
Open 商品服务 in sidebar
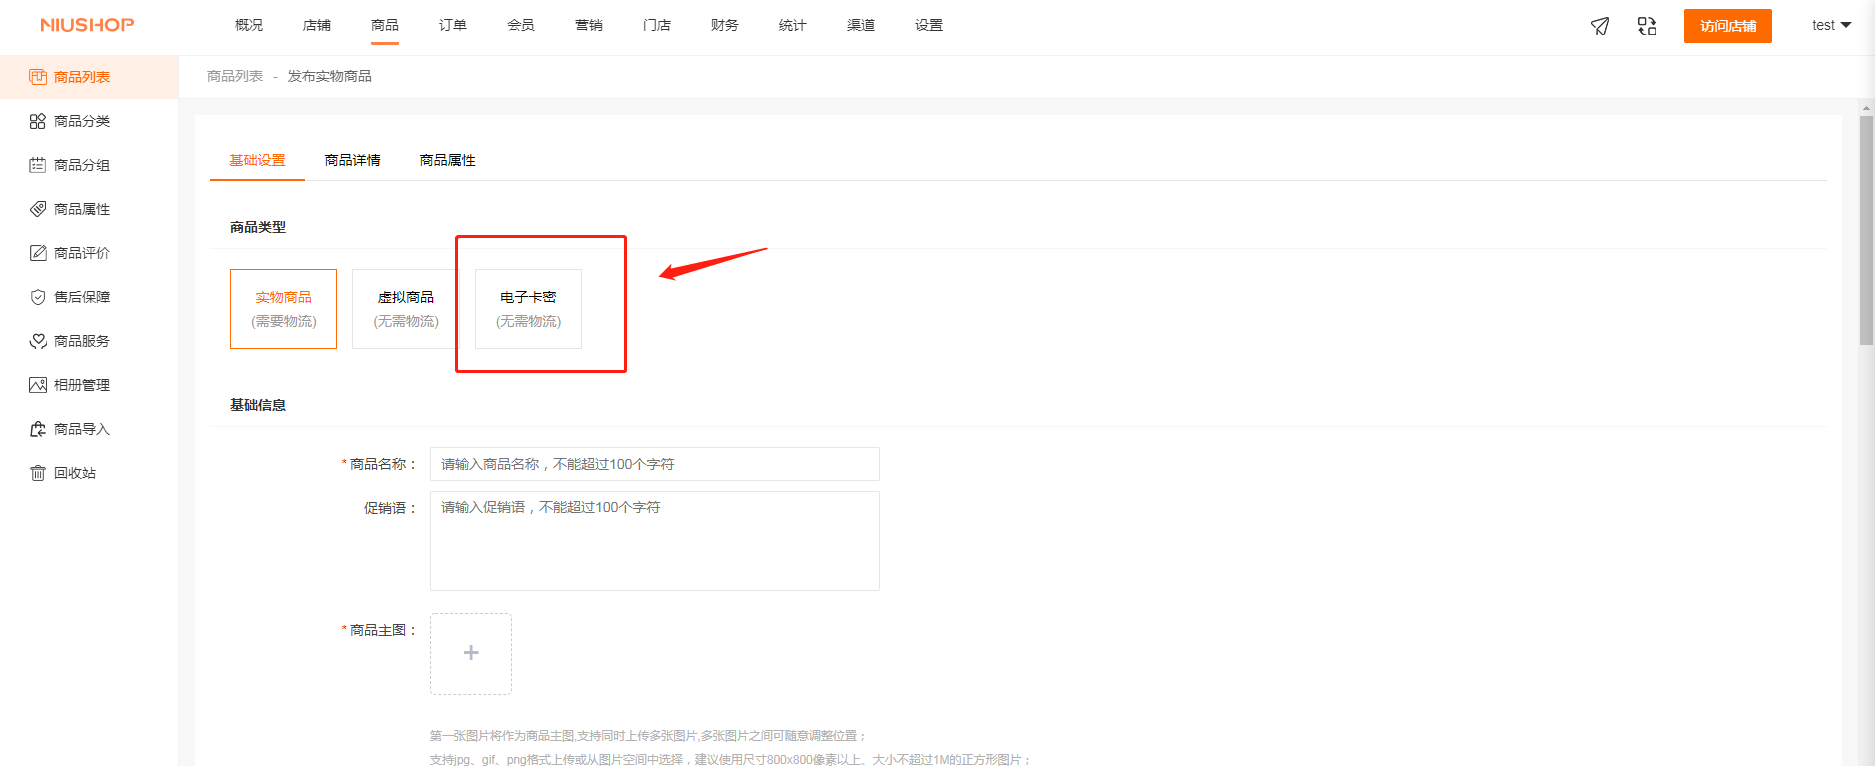click(x=89, y=341)
